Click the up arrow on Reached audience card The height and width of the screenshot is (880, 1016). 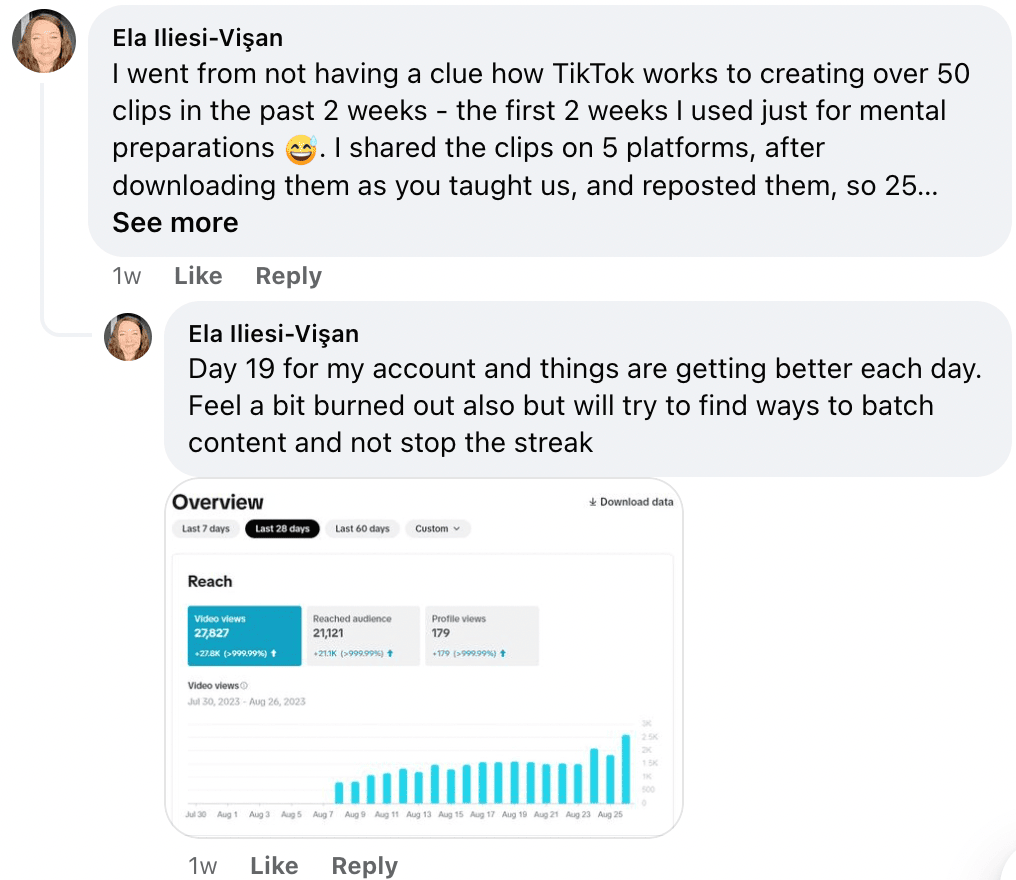click(390, 653)
